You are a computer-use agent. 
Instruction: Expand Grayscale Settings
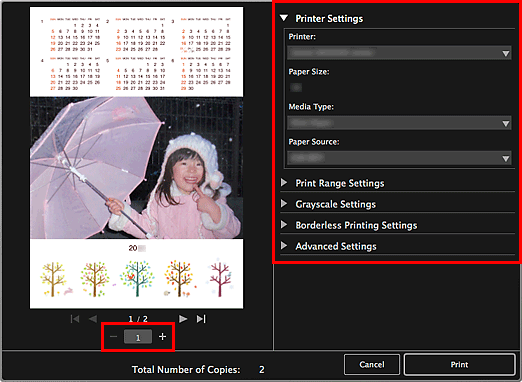[284, 204]
